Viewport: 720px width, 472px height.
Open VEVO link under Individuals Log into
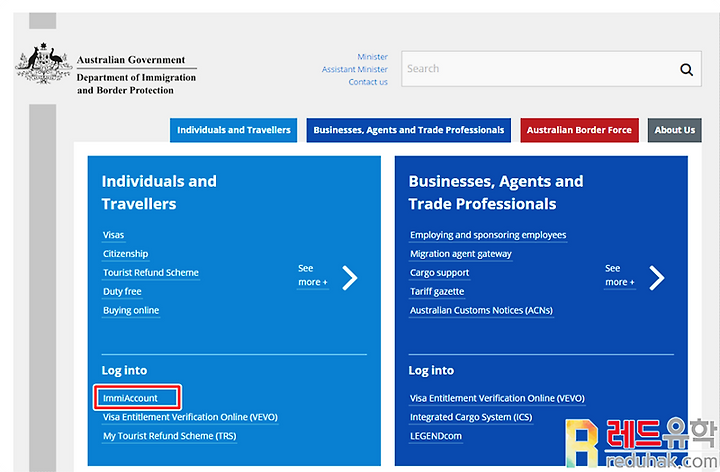click(x=190, y=417)
